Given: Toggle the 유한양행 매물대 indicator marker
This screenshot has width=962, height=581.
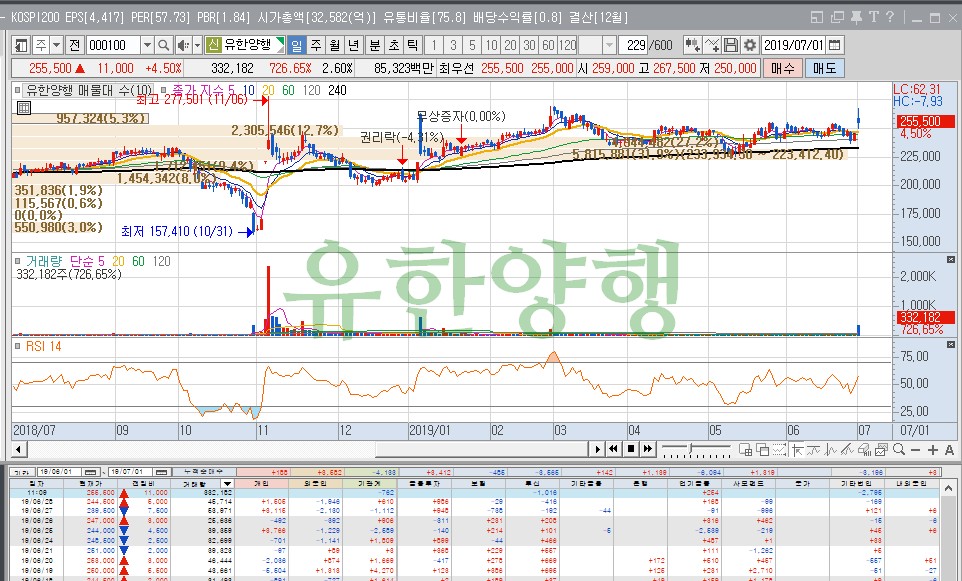Looking at the screenshot, I should (x=18, y=90).
